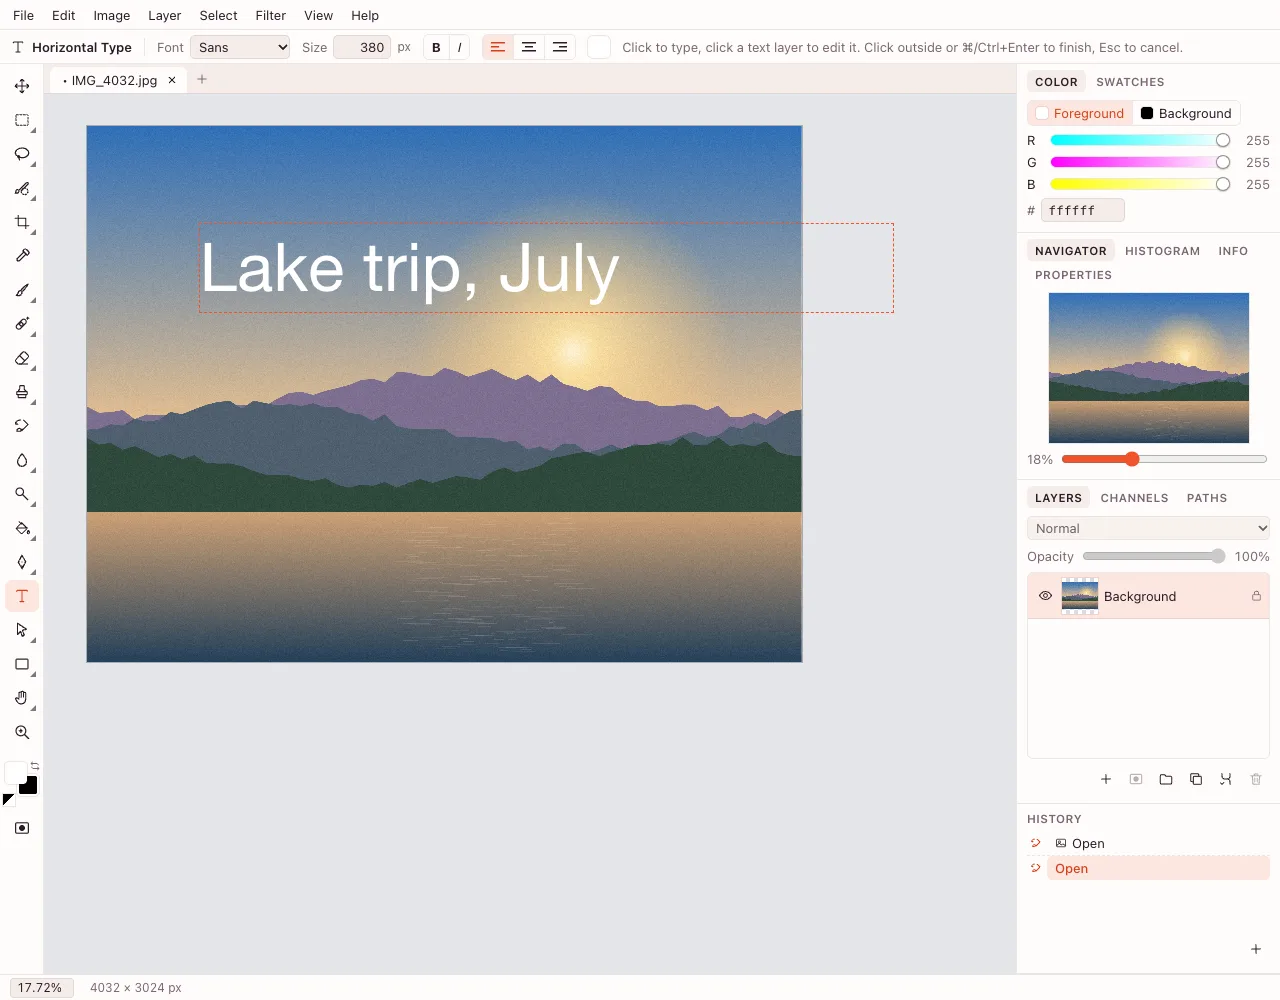Screen dimensions: 1280x1000
Task: Select the Background color button
Action: 1186,113
